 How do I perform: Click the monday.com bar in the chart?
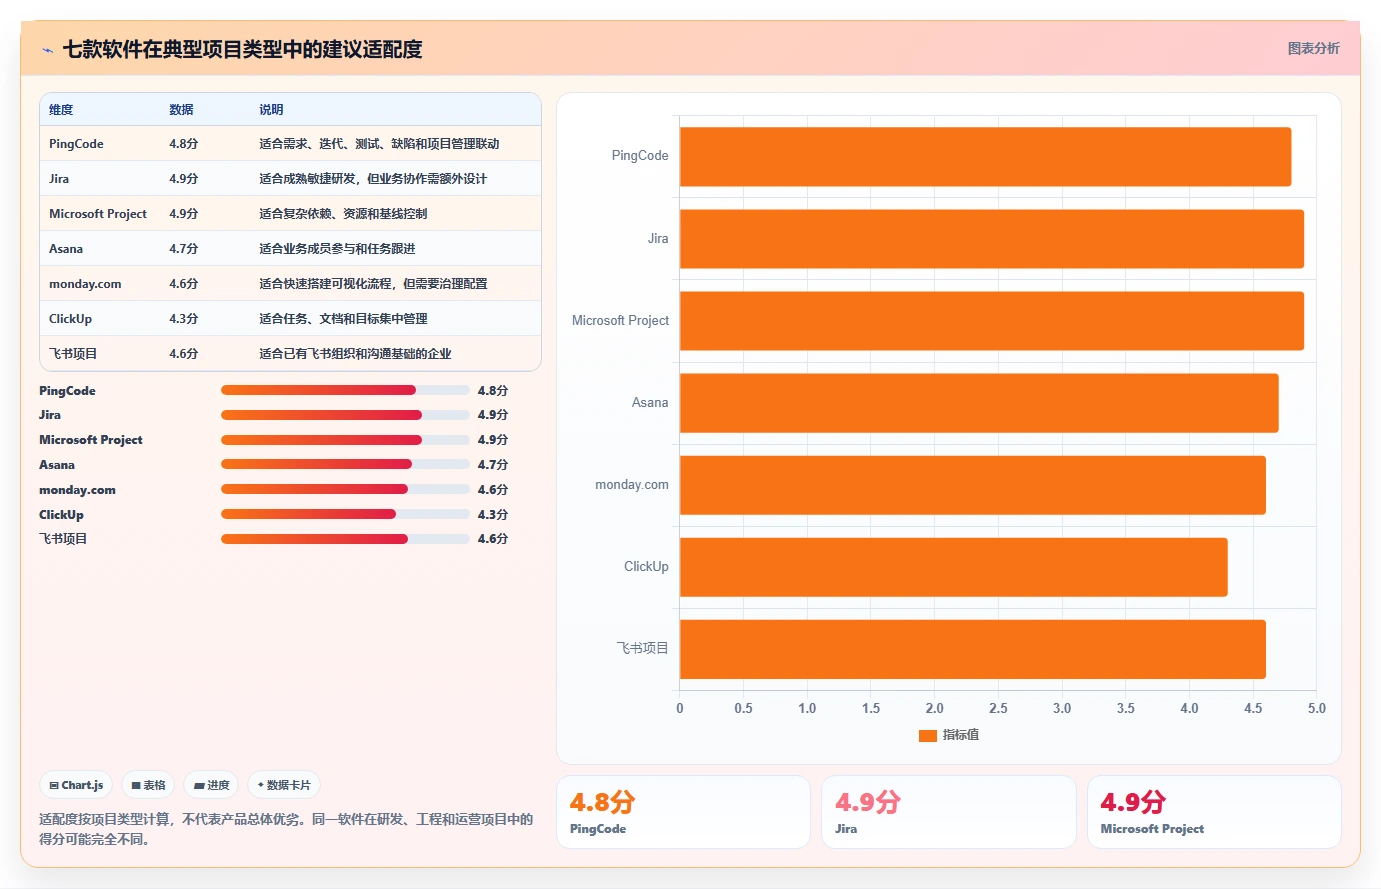(x=973, y=485)
